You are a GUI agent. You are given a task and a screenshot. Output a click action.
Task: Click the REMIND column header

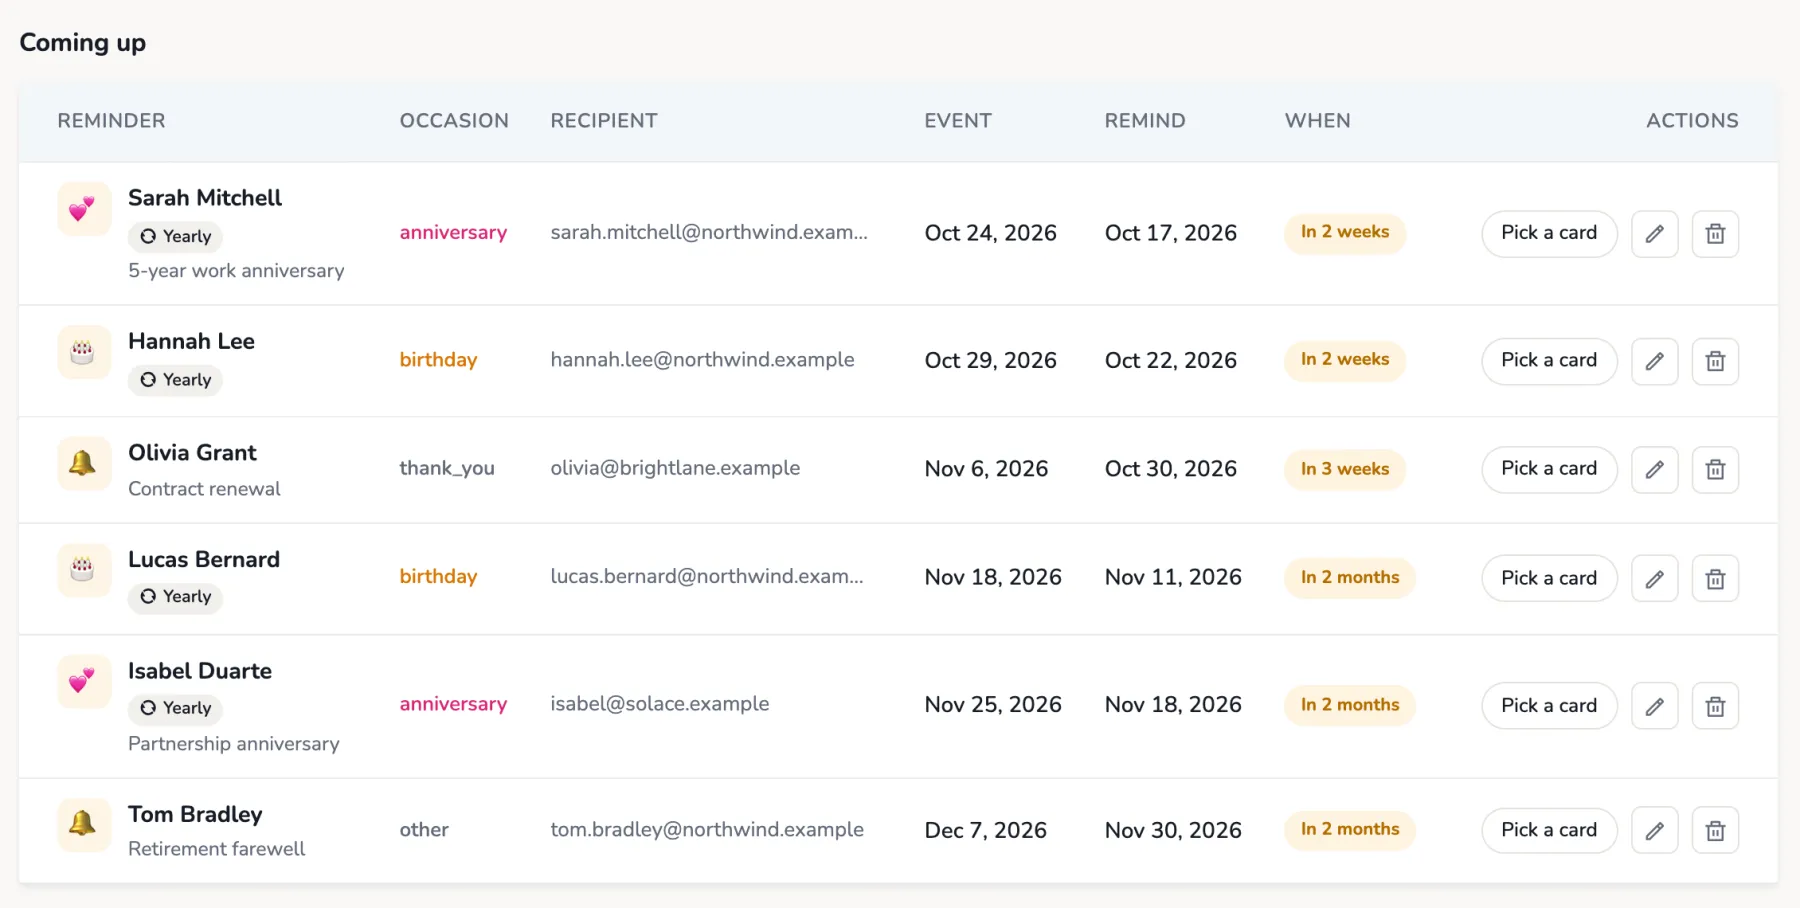coord(1145,121)
